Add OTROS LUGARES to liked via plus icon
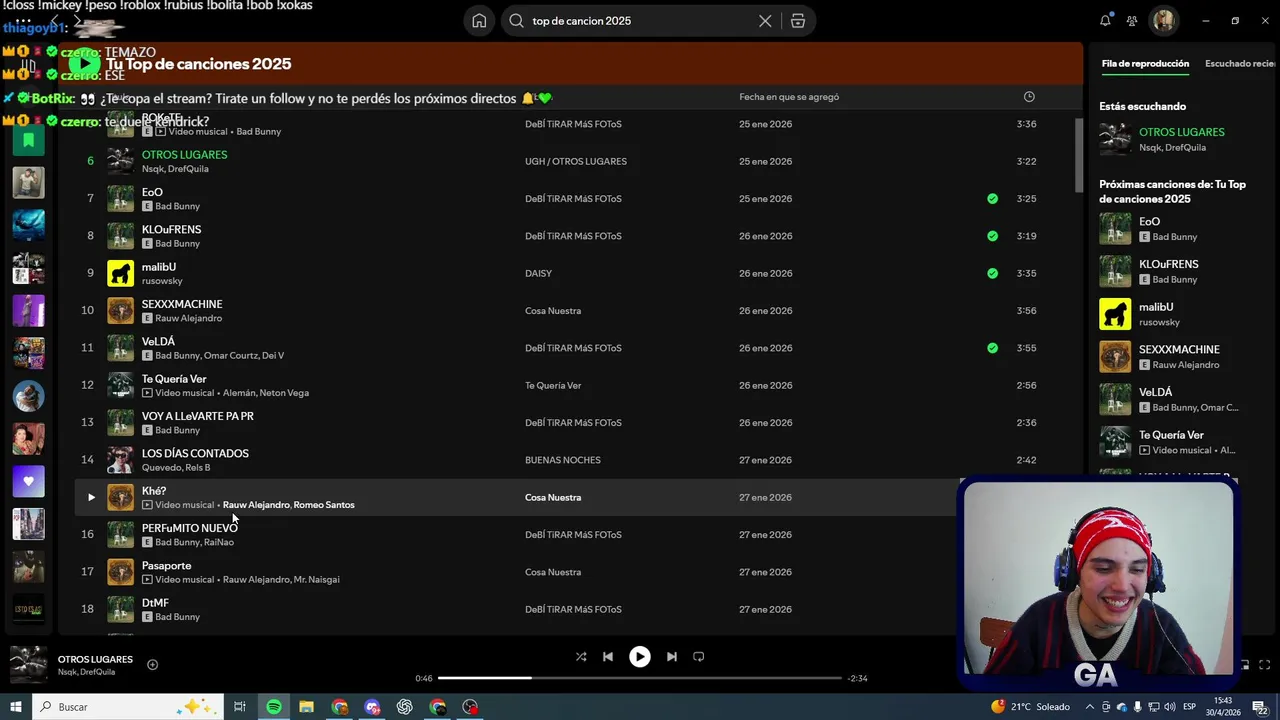The image size is (1280, 720). click(152, 665)
